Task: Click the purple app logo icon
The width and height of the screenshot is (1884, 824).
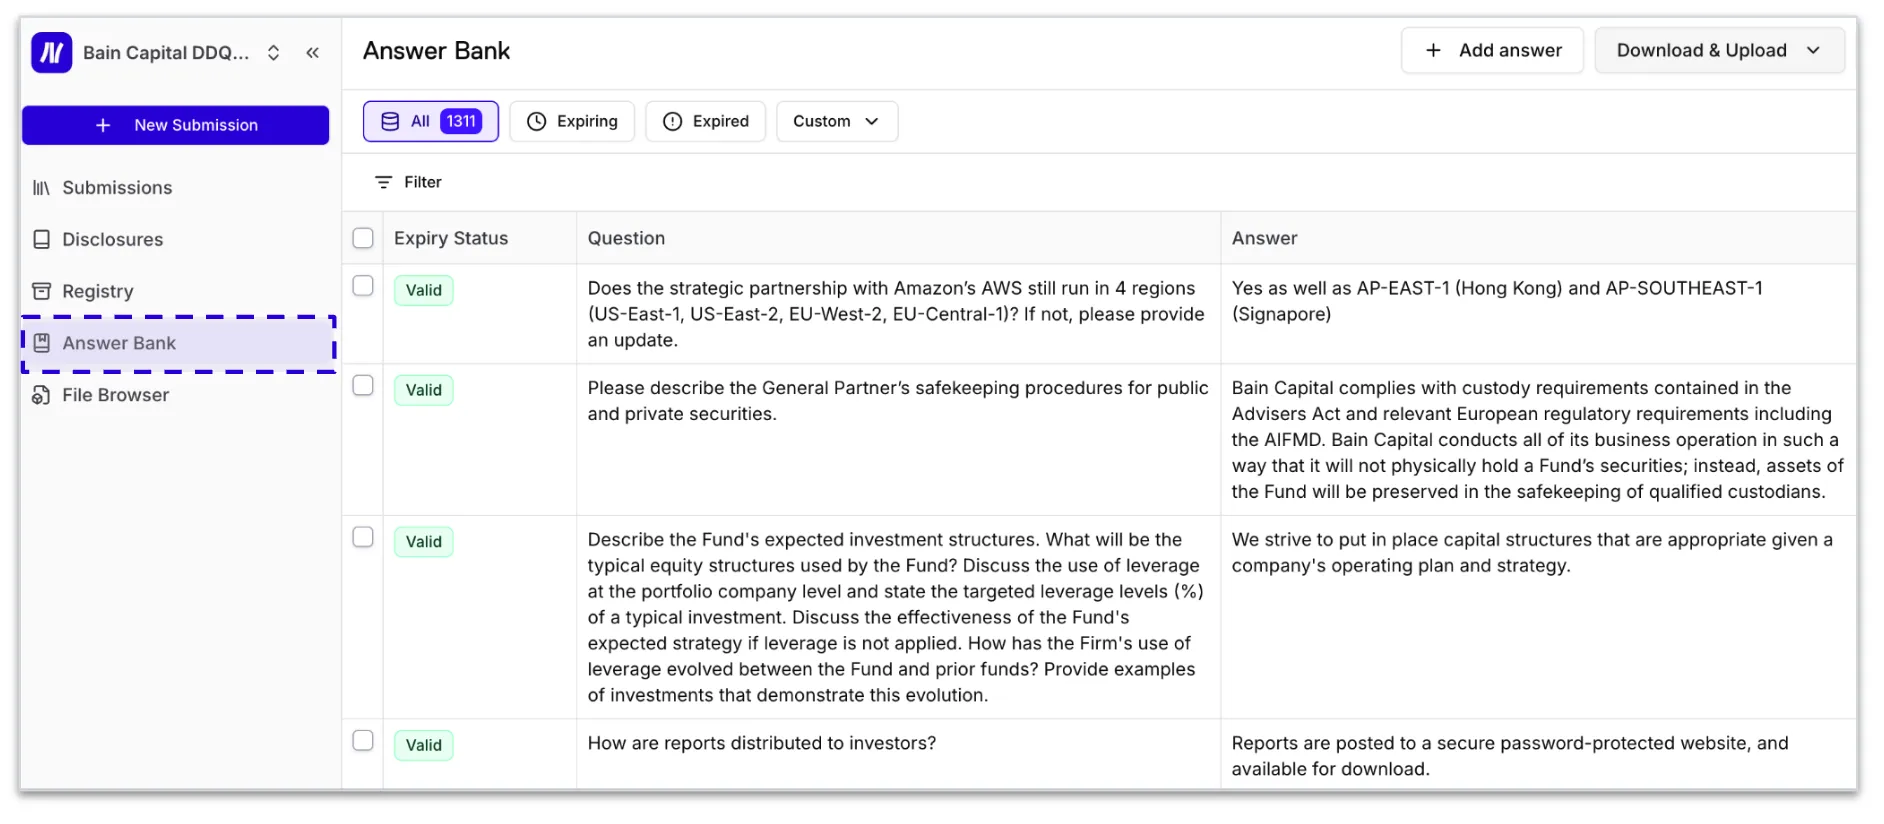Action: tap(51, 53)
